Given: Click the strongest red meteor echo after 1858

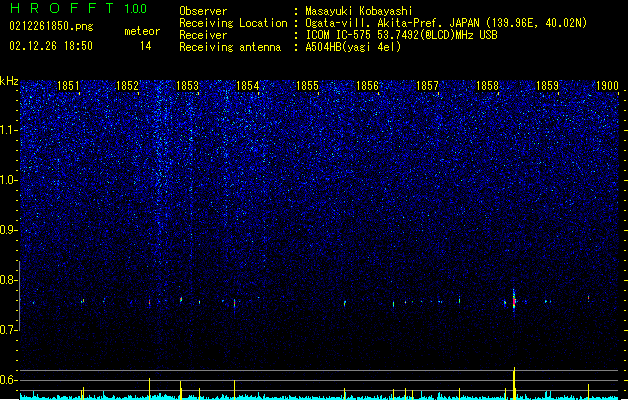Looking at the screenshot, I should 514,301.
